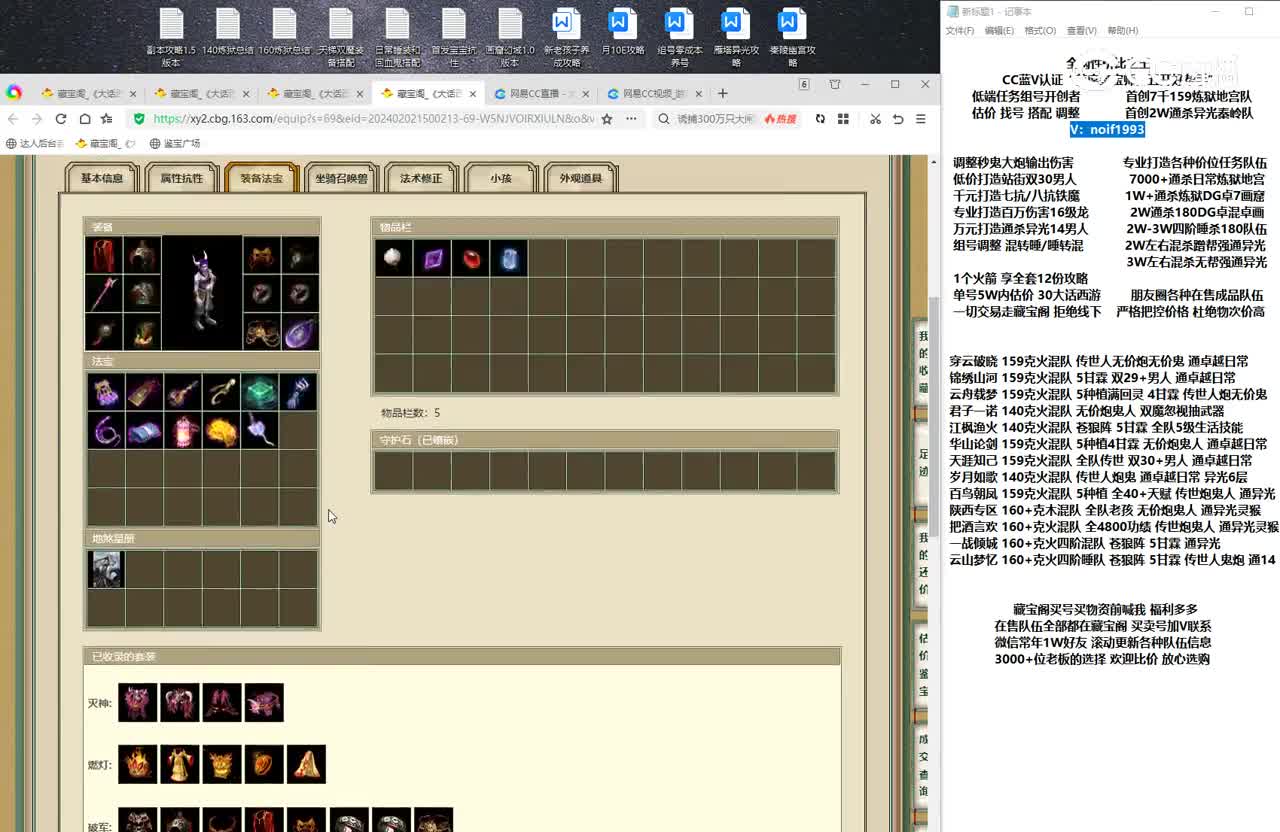Select the 140炼狱总结 desktop file
Screen dimensions: 1280x832
coord(228,32)
